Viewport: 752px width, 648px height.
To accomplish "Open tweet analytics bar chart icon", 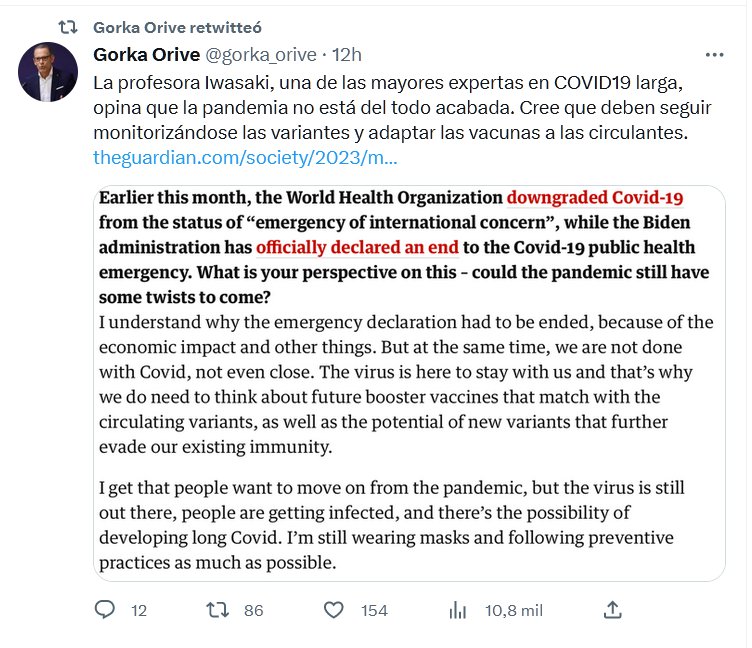I will 459,609.
